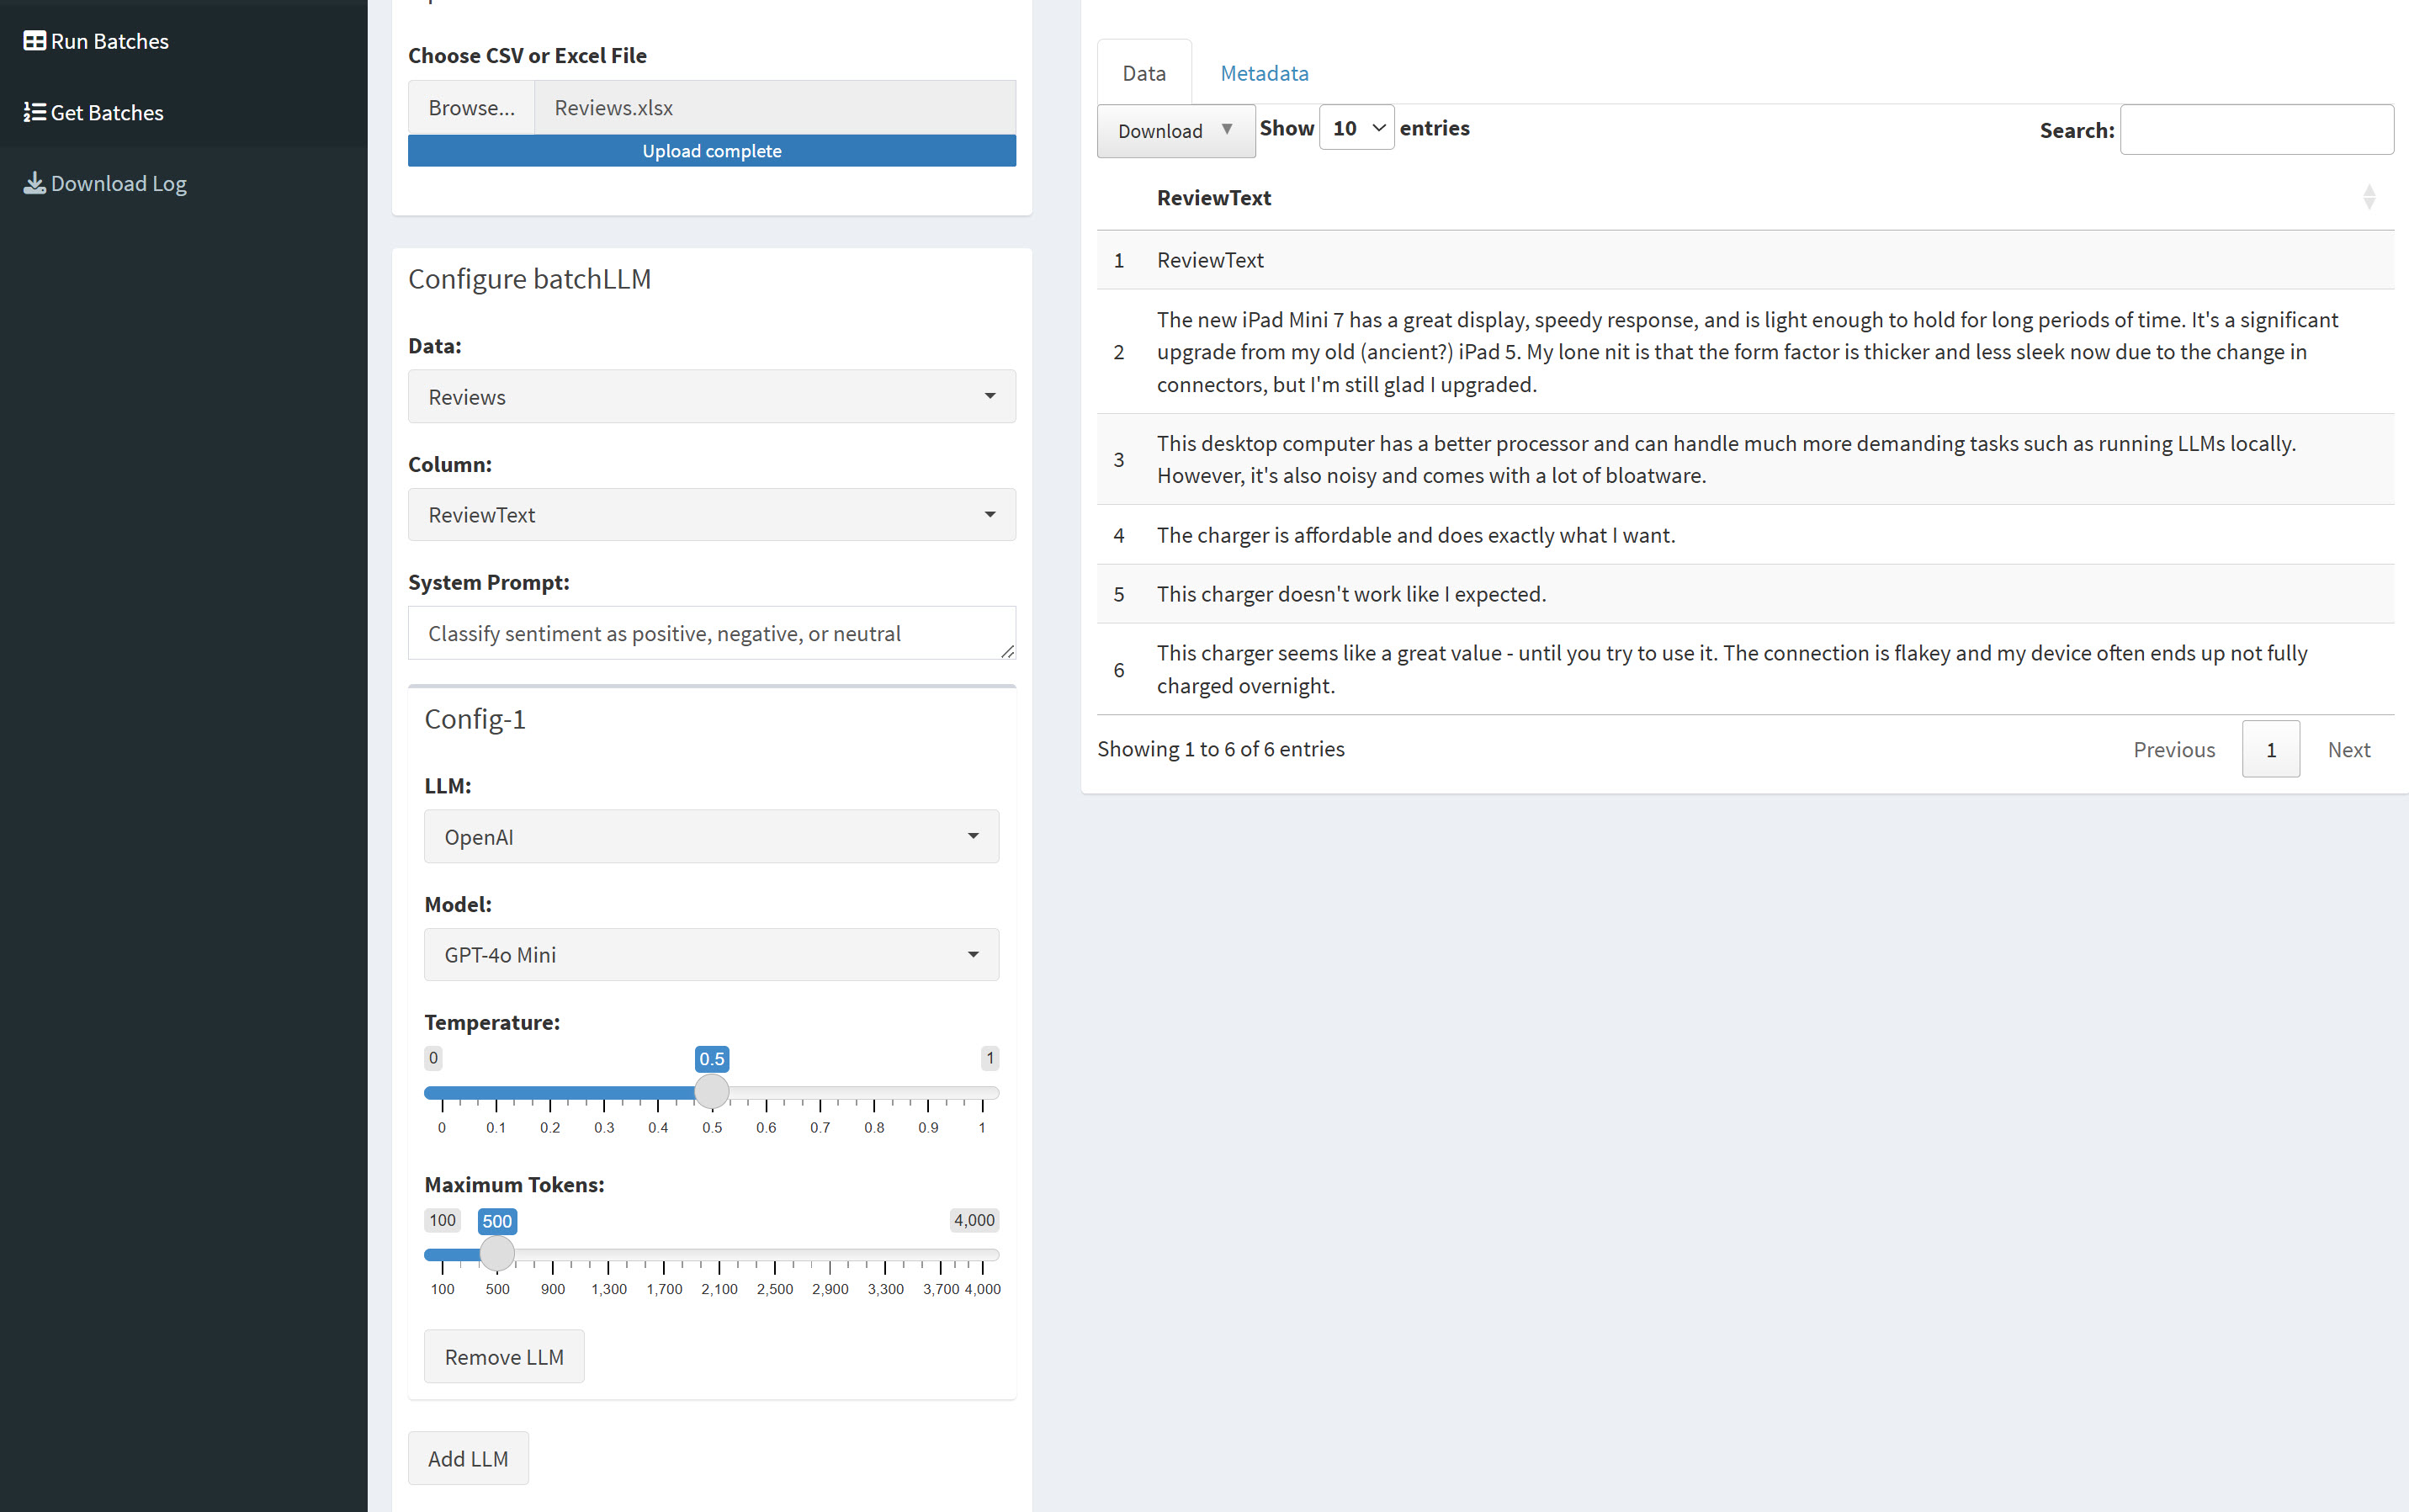Click the Add LLM icon button
2409x1512 pixels.
[465, 1456]
